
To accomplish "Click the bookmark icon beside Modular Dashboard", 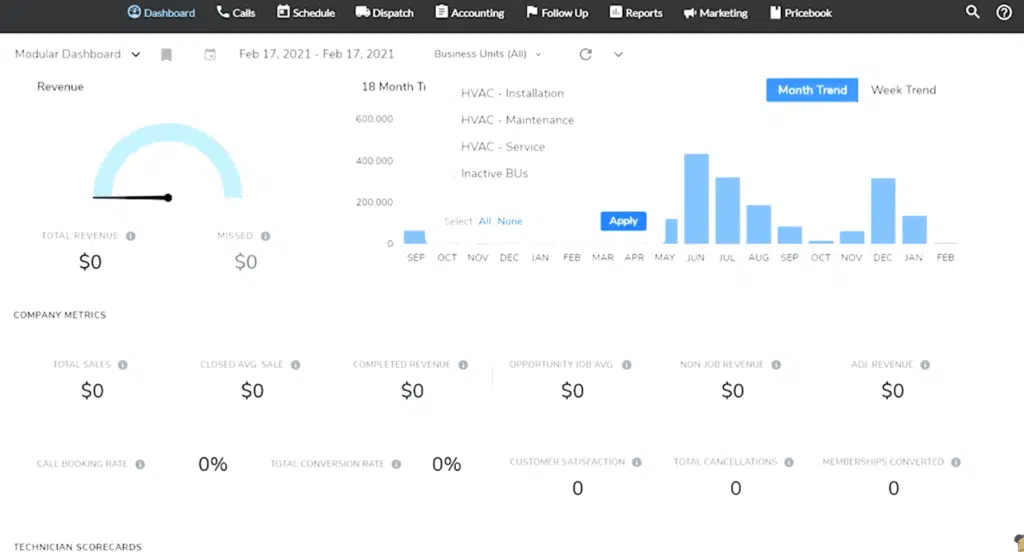I will (x=166, y=55).
